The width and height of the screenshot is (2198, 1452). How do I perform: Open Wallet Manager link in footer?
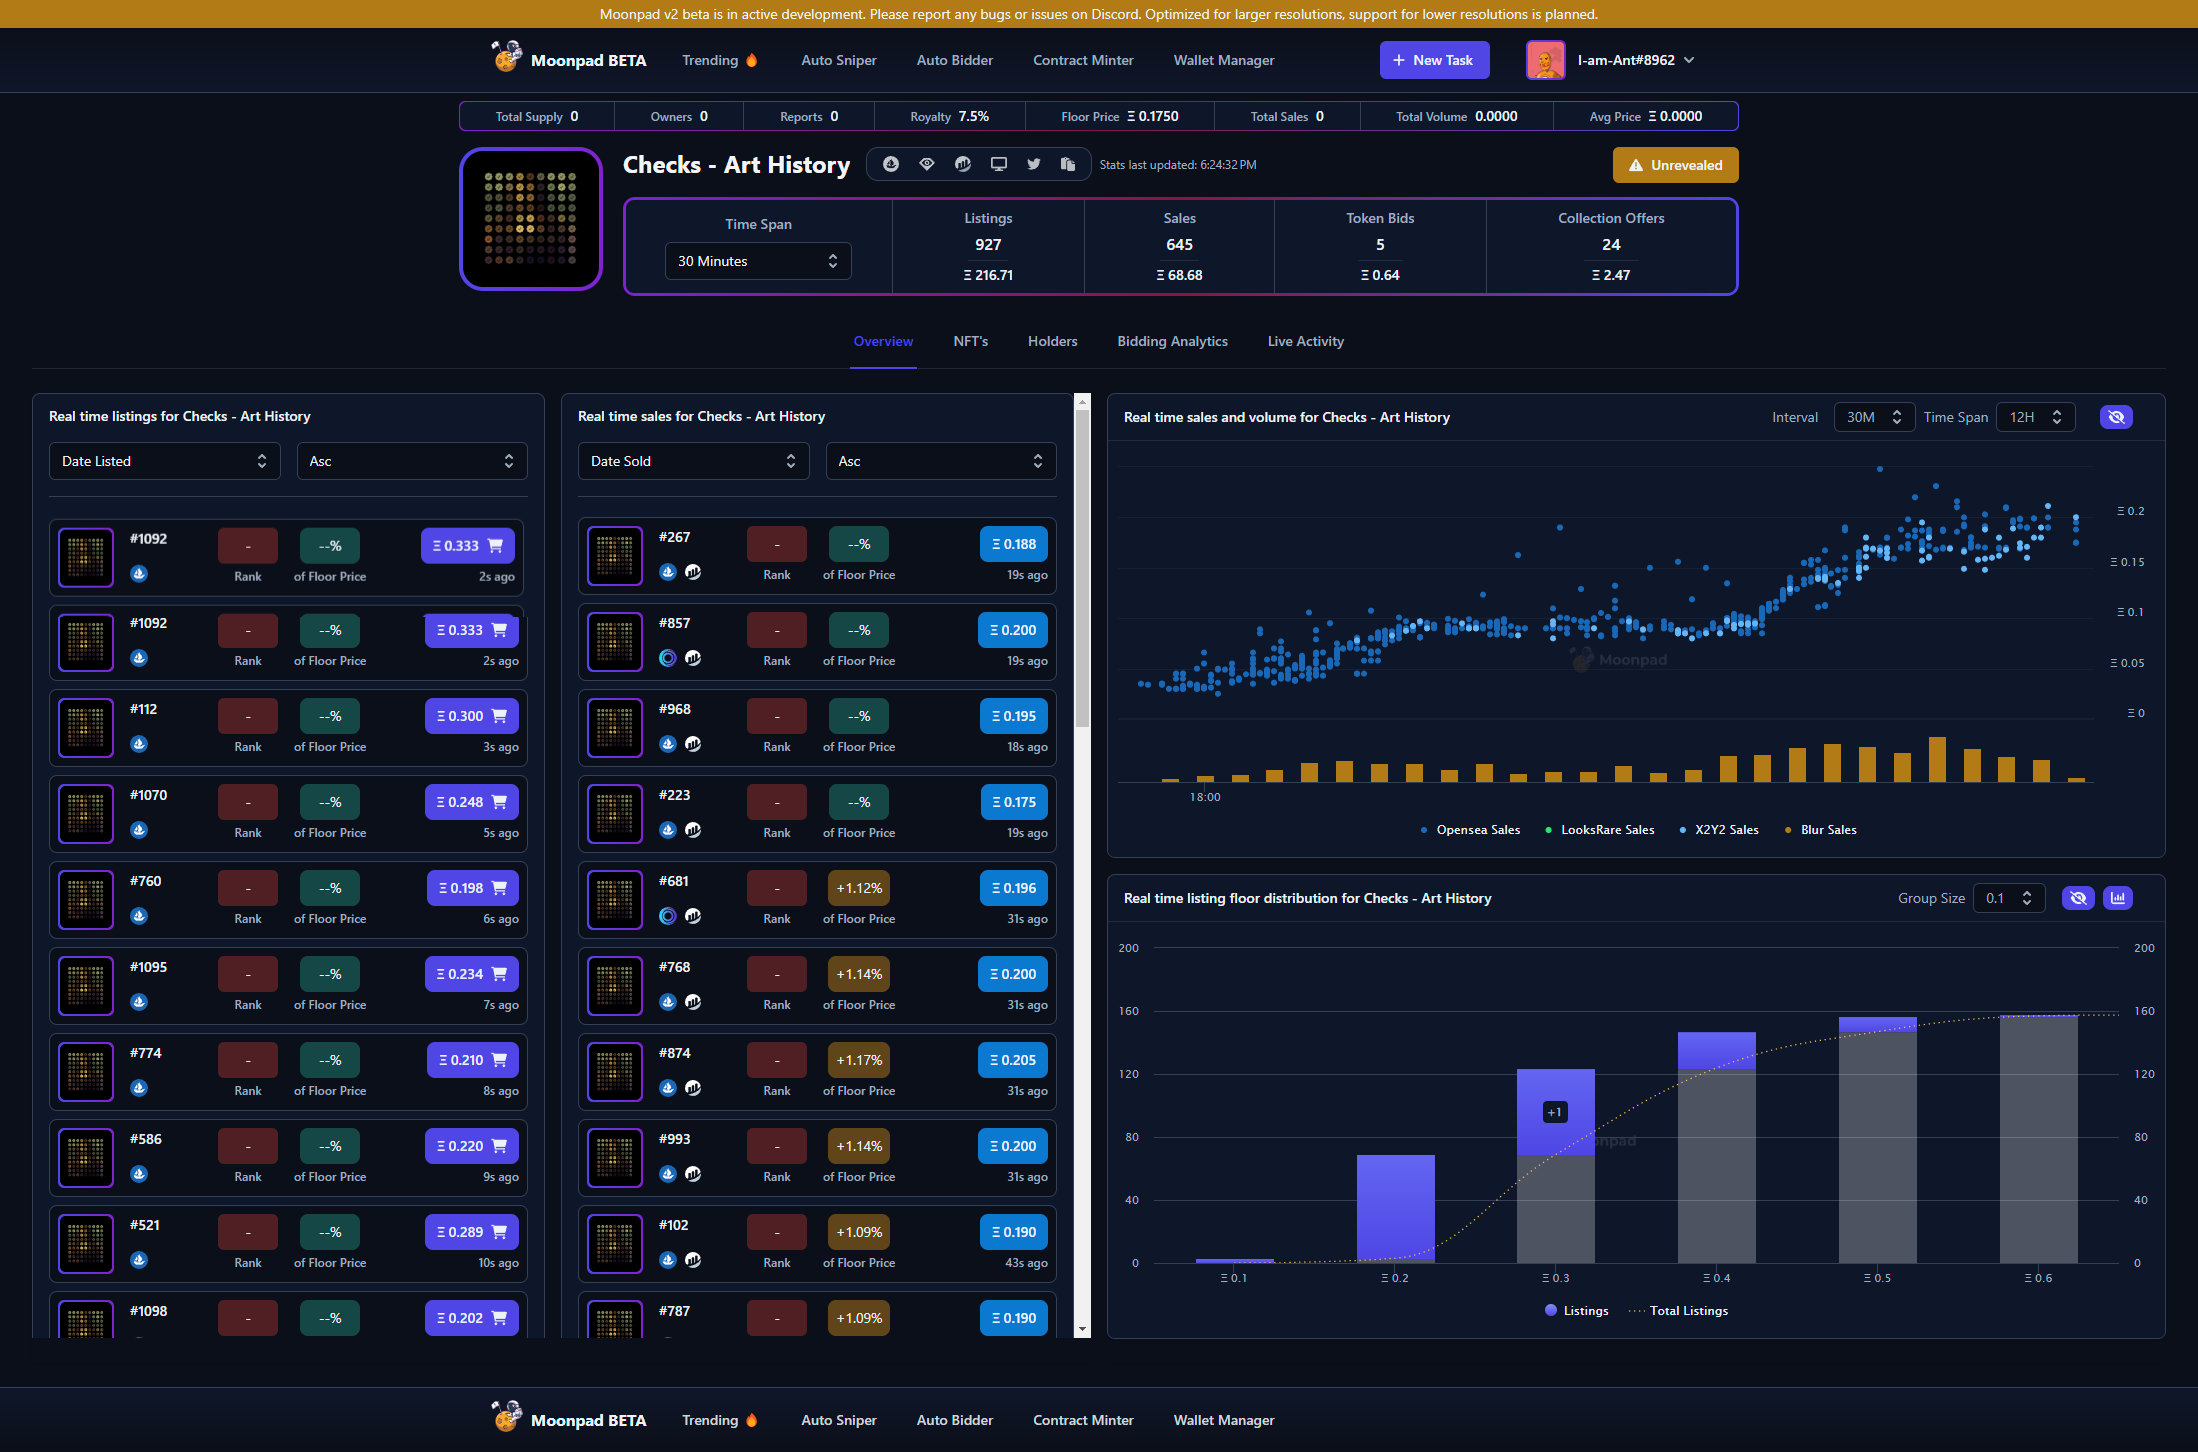pyautogui.click(x=1223, y=1420)
